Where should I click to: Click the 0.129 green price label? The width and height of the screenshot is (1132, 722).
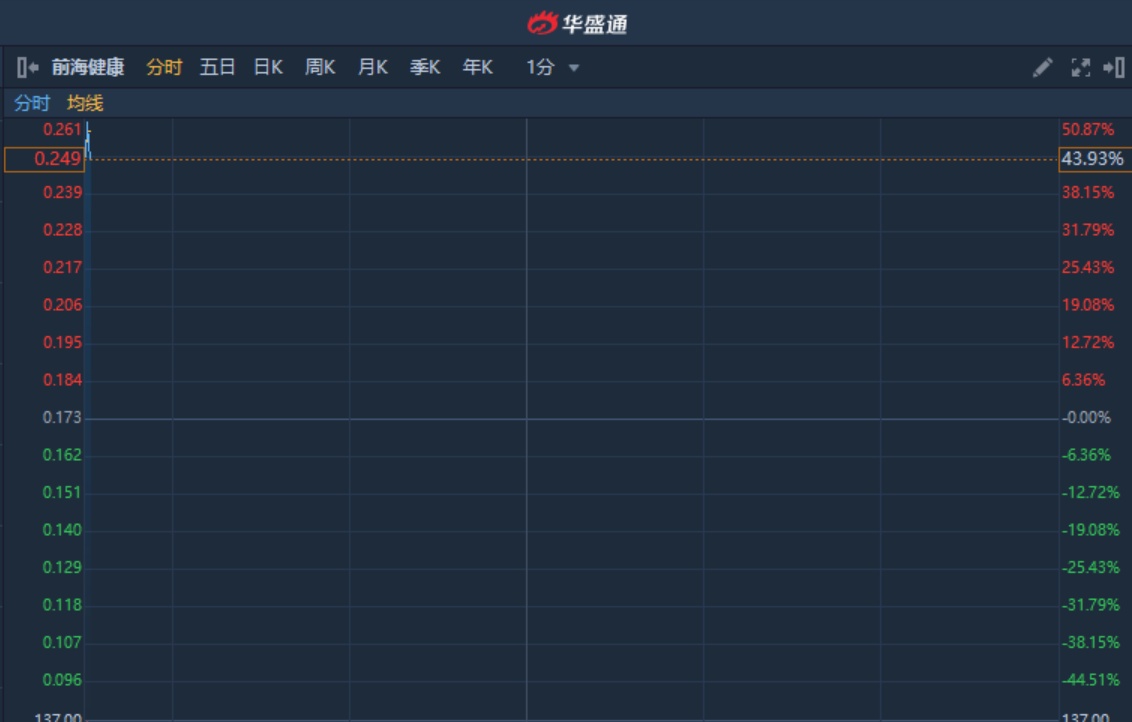62,567
